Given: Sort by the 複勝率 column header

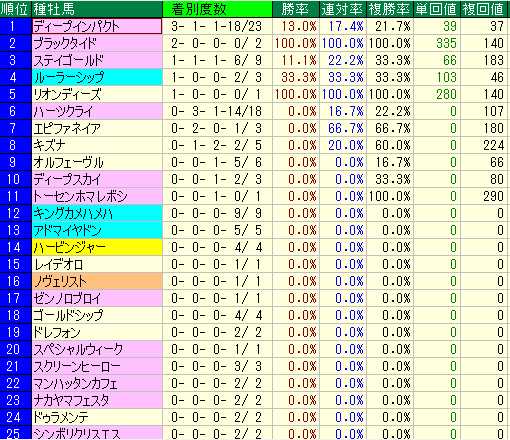Looking at the screenshot, I should point(389,9).
